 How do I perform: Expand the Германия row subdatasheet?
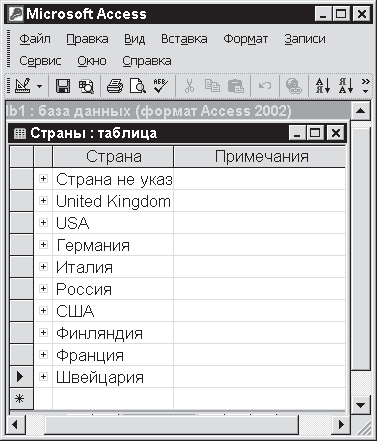click(x=43, y=245)
